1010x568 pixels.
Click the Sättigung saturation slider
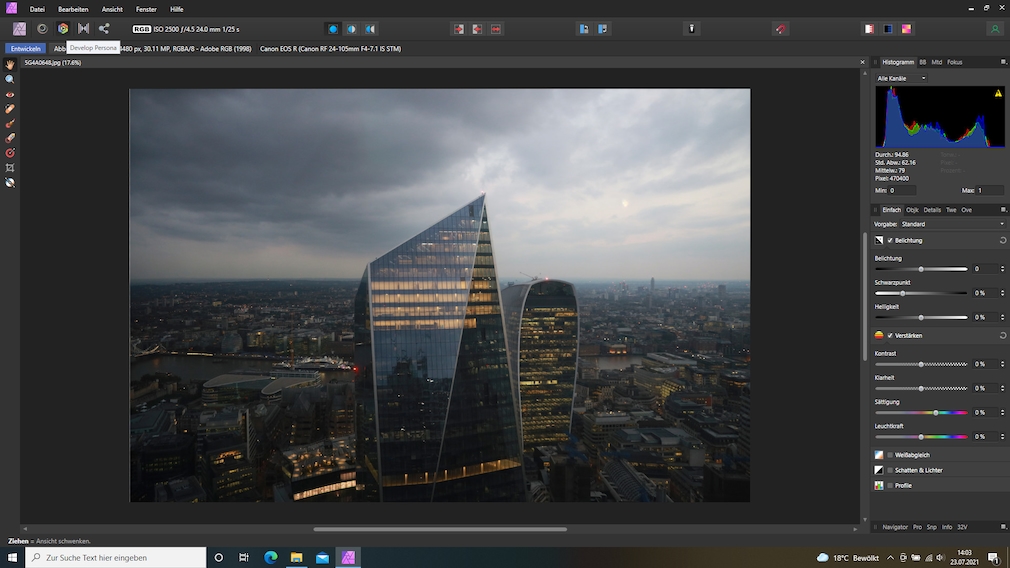[x=921, y=412]
